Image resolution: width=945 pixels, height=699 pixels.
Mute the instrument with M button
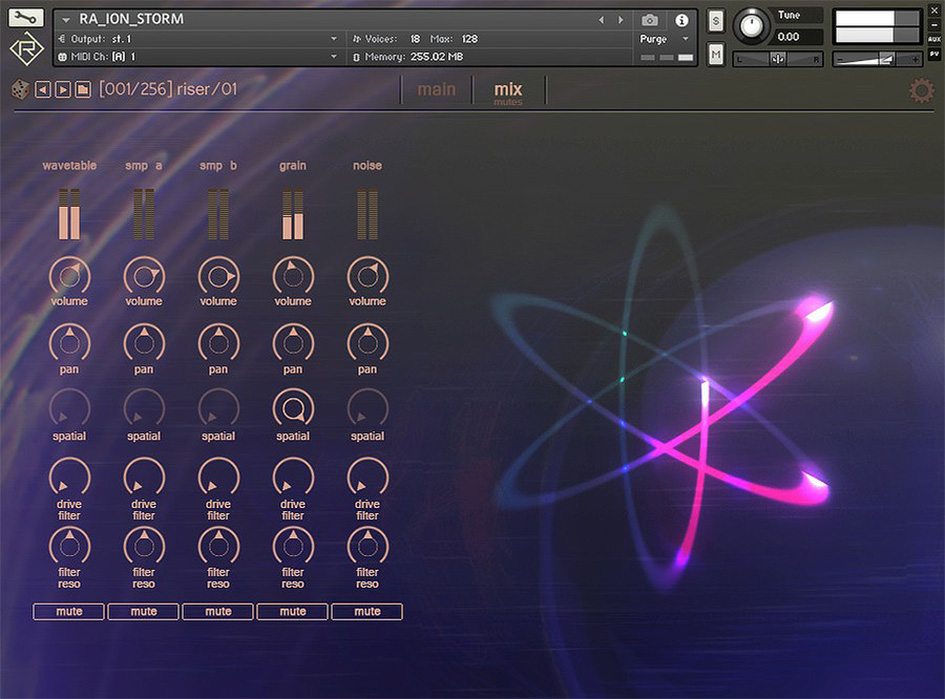(x=715, y=55)
